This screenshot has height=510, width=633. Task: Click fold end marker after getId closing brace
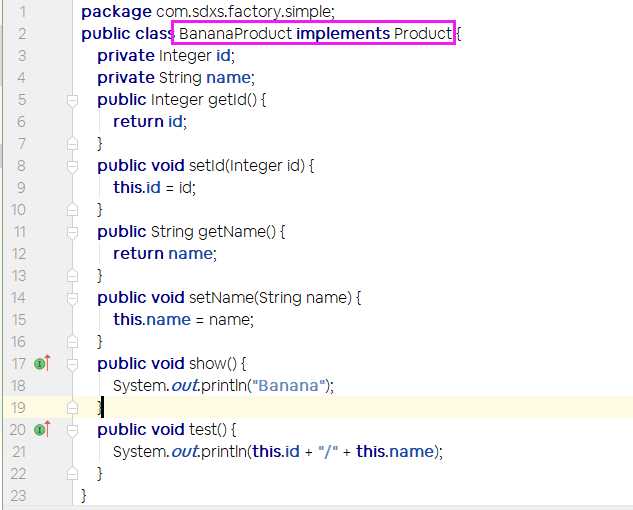(x=72, y=143)
